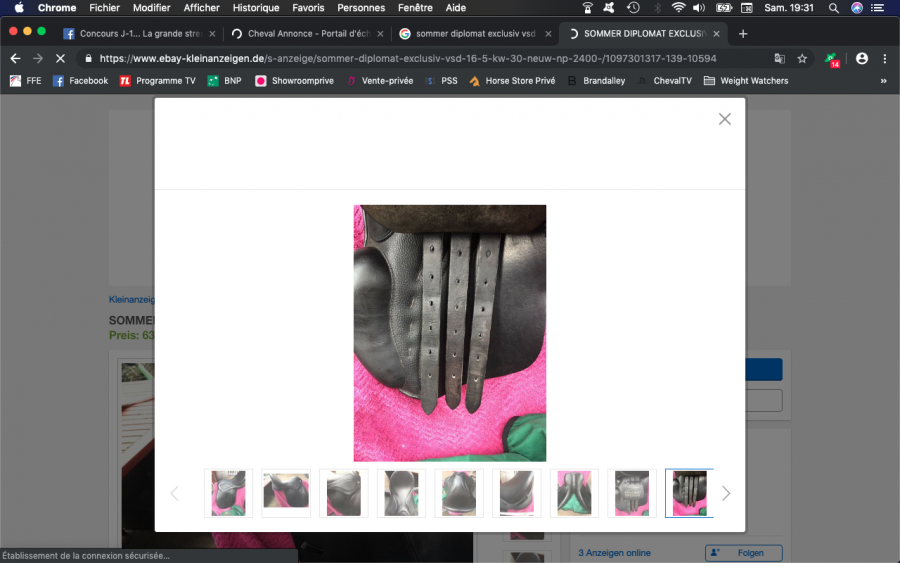
Task: Open a new tab
Action: 743,33
